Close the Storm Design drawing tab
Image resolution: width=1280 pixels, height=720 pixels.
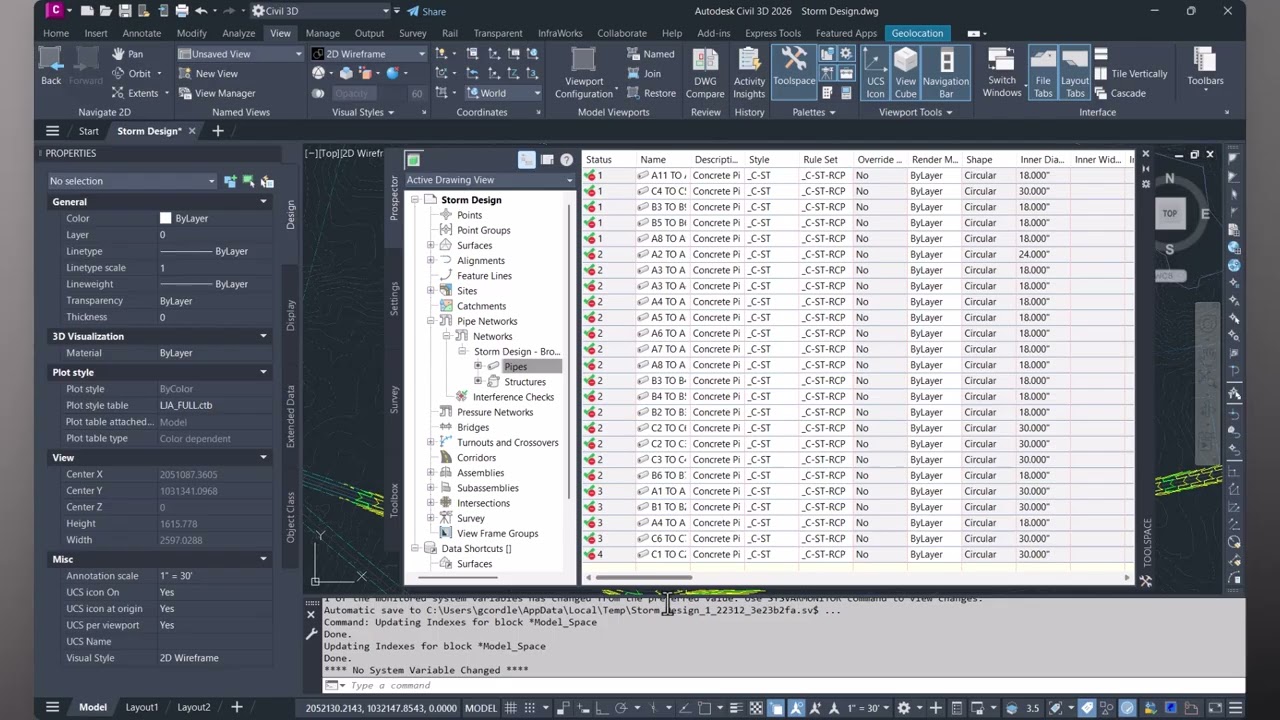click(x=192, y=131)
